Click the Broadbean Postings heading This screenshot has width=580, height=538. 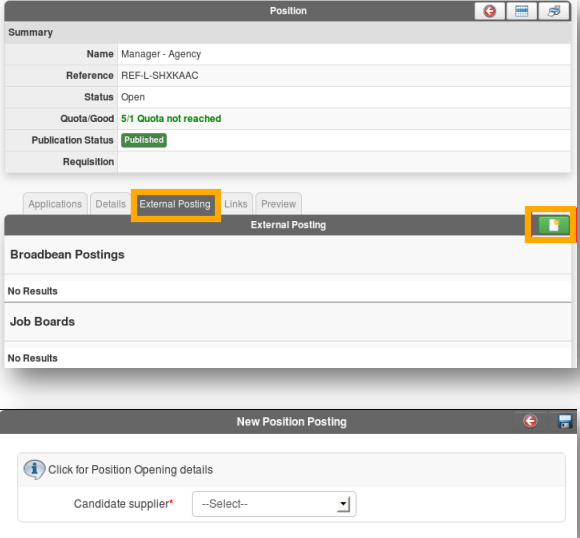pyautogui.click(x=67, y=255)
